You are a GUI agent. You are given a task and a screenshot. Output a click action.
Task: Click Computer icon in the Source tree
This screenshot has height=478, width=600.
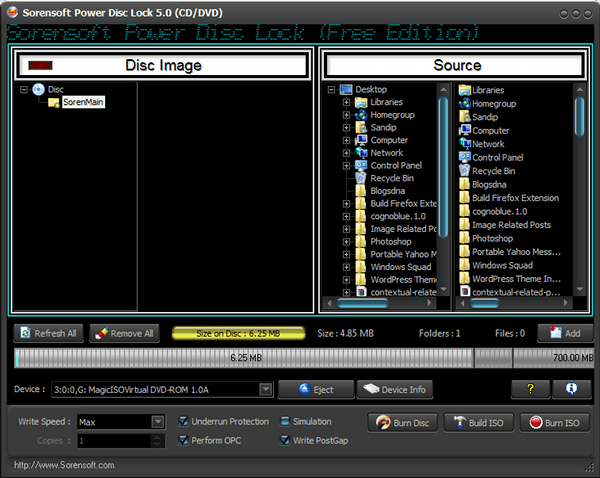[361, 140]
